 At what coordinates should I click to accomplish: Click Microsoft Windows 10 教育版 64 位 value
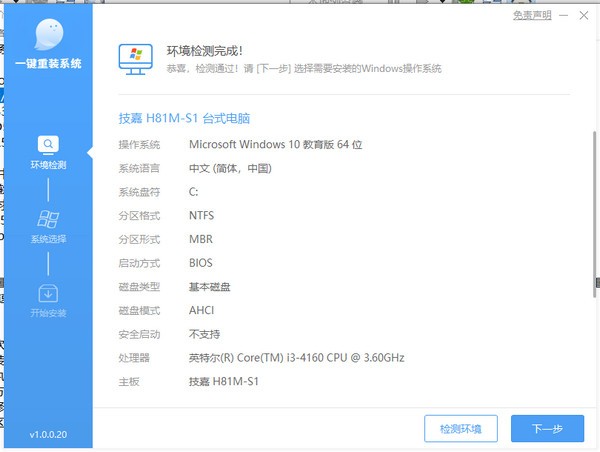(x=276, y=144)
